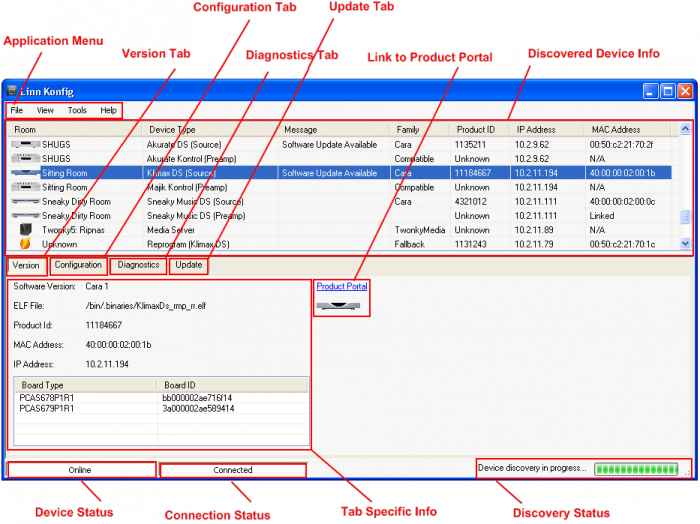Click Board ID bb000002ae716f14

click(197, 398)
